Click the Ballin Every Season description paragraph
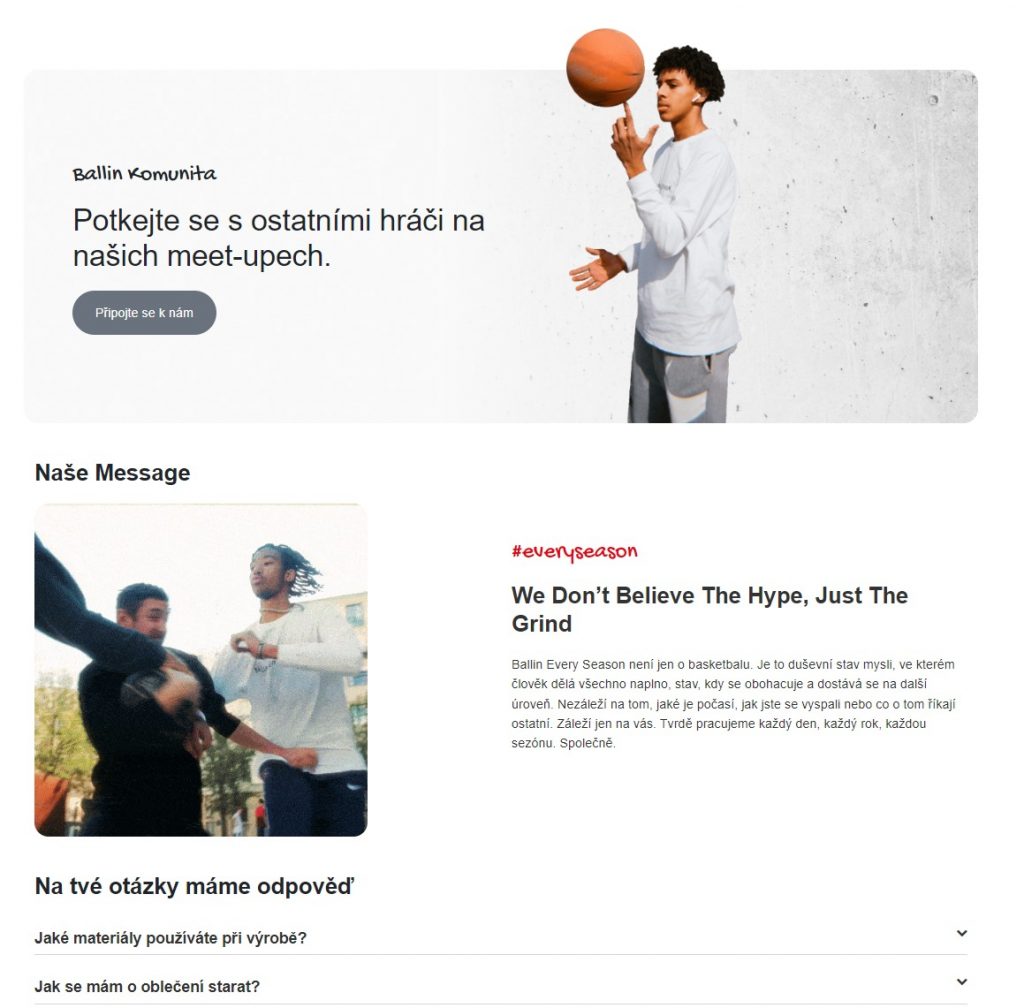The image size is (1024, 1008). [x=733, y=704]
